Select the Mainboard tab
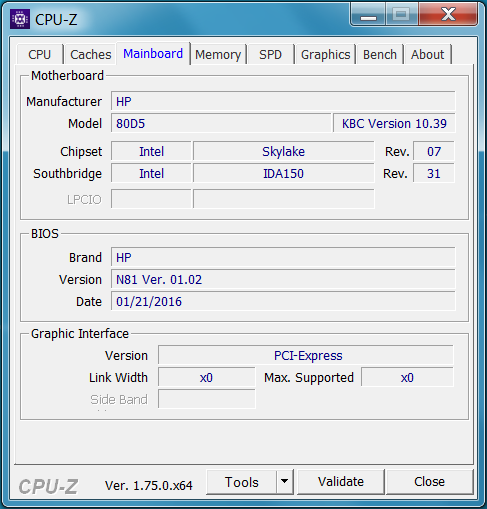487x509 pixels. tap(153, 53)
